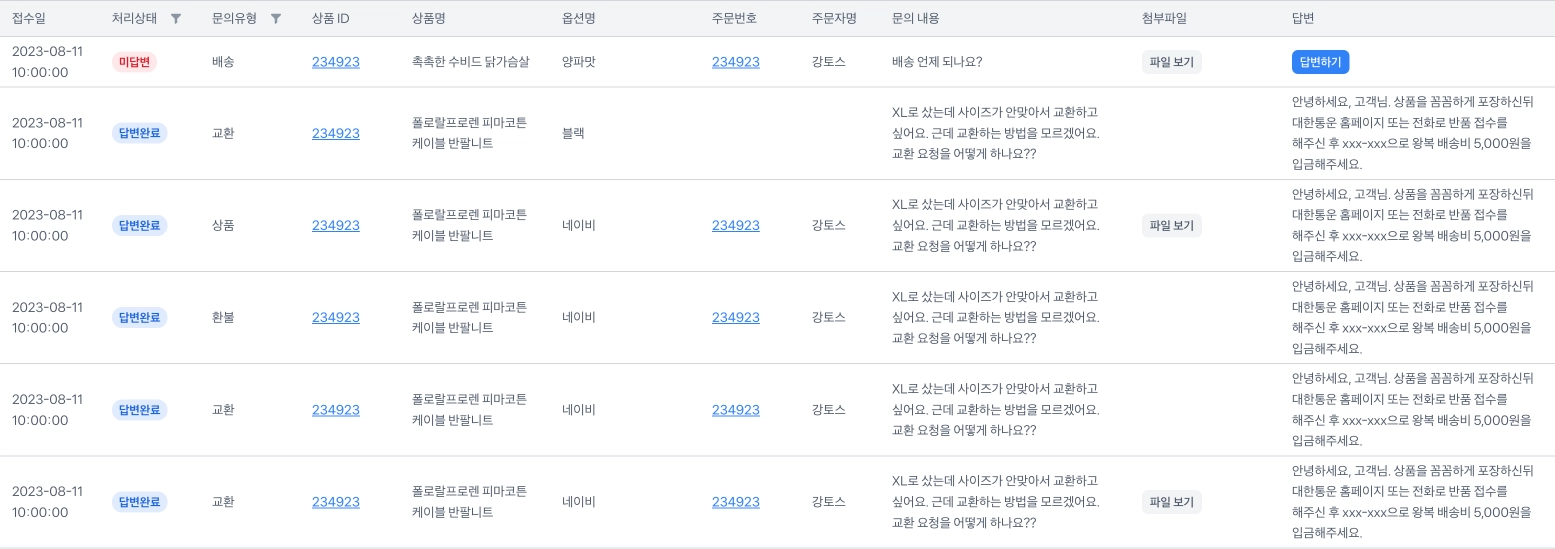Open product ID link for 촉촉한 수비드 닭가슴살
Screen dimensions: 1555x549
click(x=336, y=62)
